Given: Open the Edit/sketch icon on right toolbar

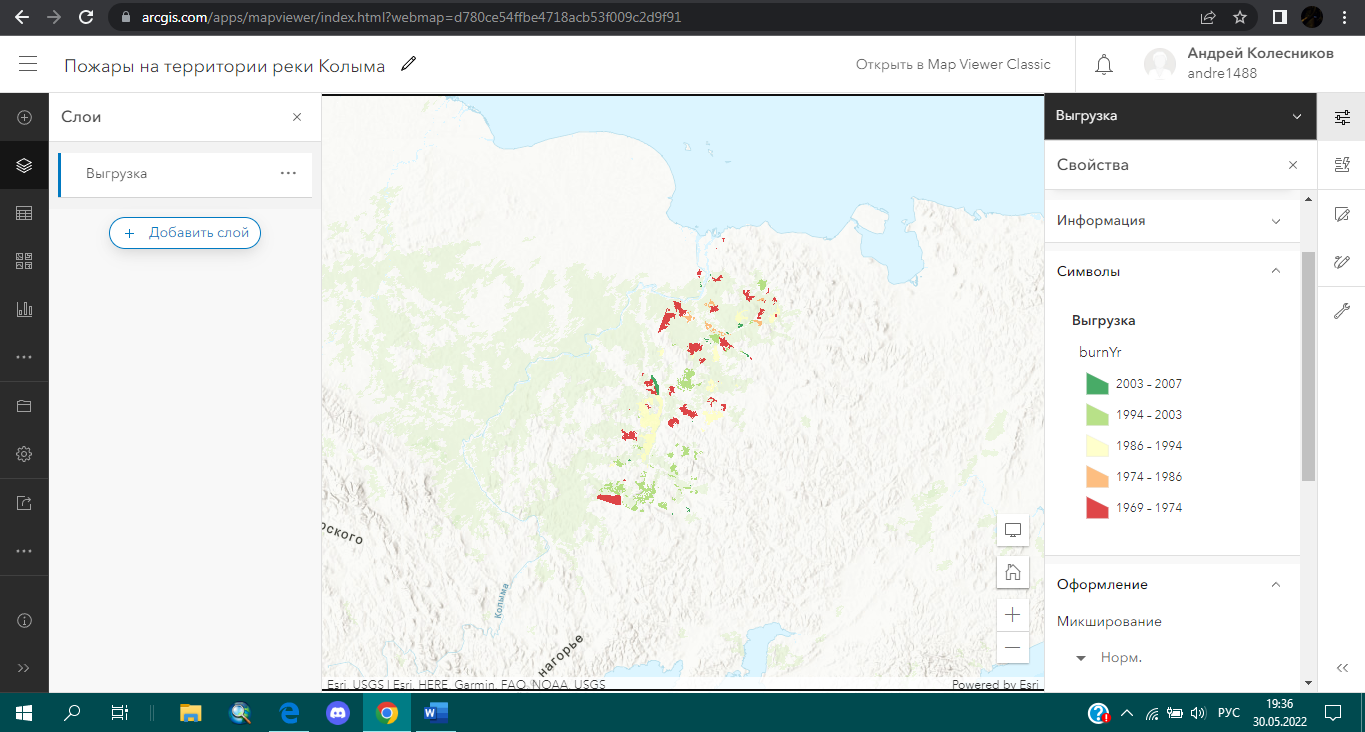Looking at the screenshot, I should click(x=1342, y=213).
